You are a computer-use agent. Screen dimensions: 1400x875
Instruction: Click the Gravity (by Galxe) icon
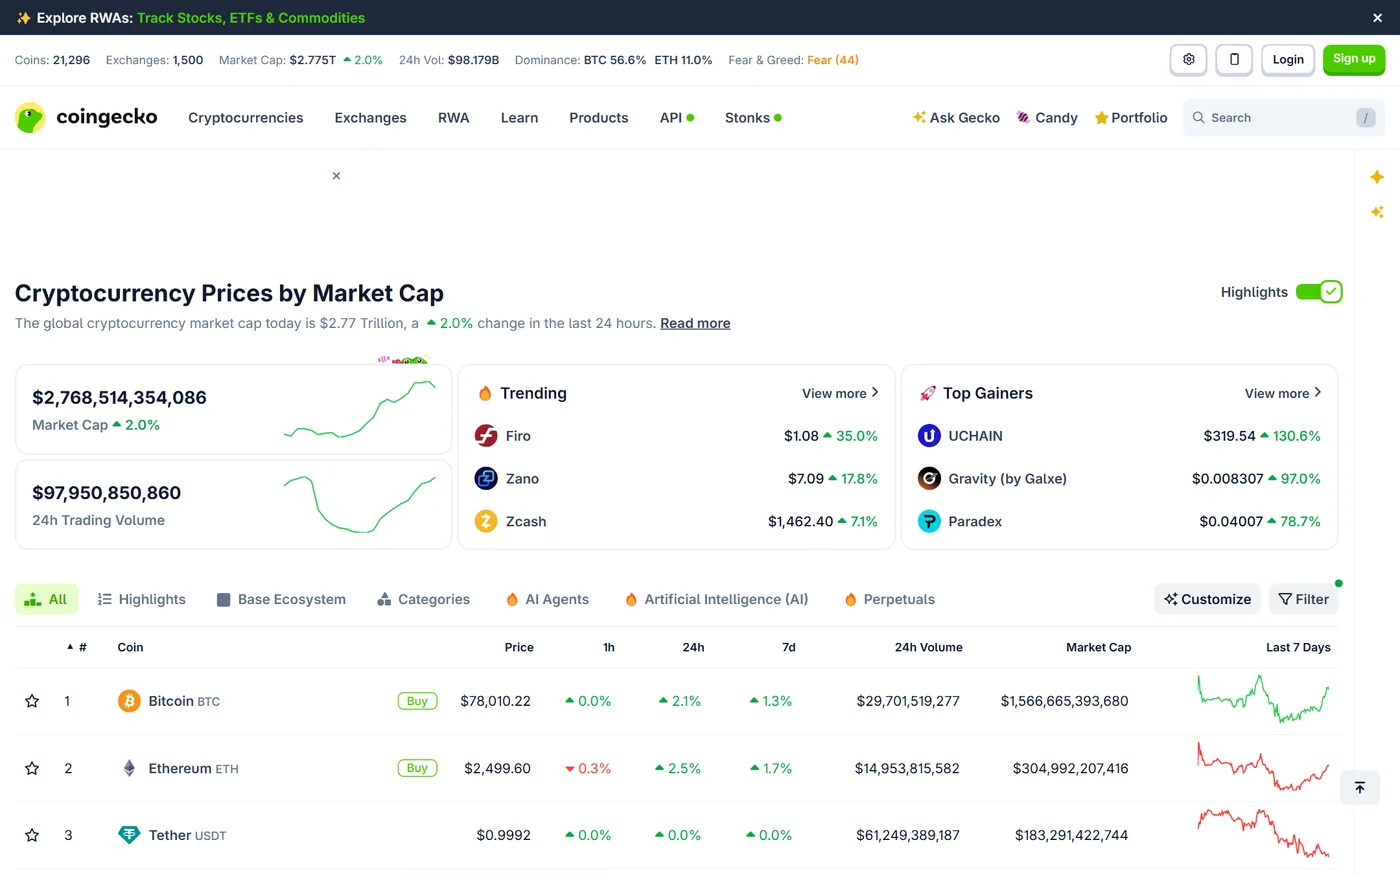click(929, 478)
